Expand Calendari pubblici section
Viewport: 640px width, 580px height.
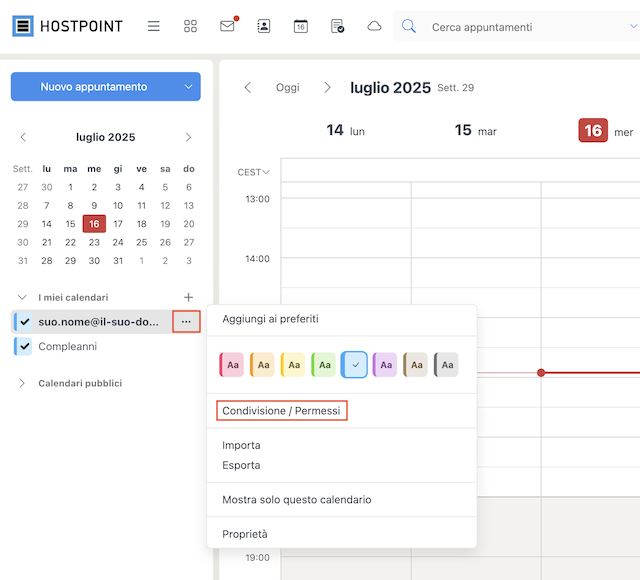[22, 383]
